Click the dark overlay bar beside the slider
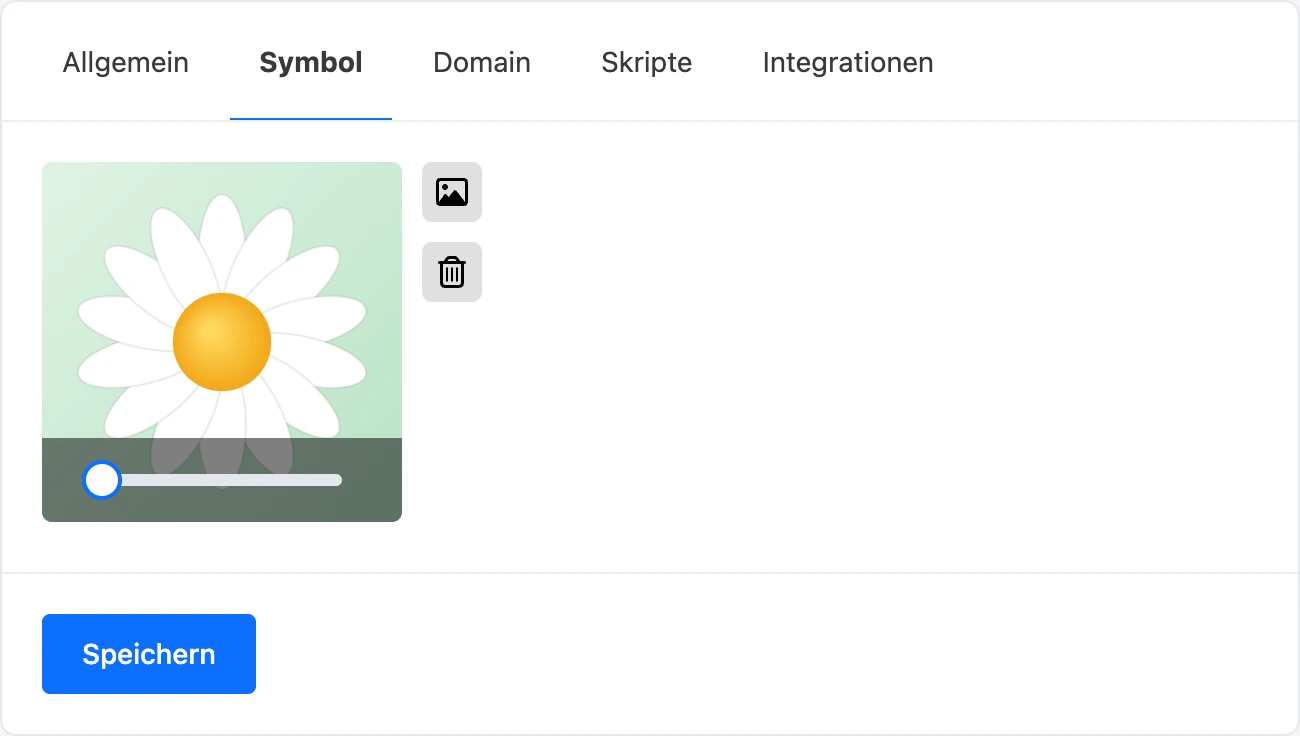The image size is (1300, 736). (372, 480)
